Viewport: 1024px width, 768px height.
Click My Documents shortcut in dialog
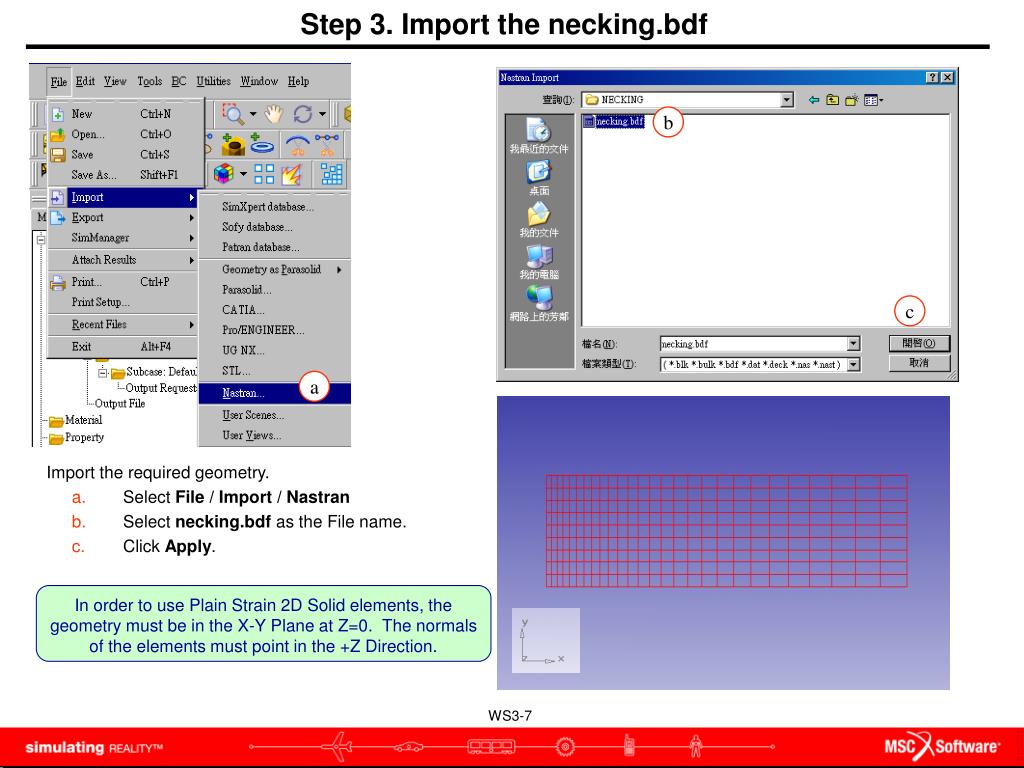539,219
